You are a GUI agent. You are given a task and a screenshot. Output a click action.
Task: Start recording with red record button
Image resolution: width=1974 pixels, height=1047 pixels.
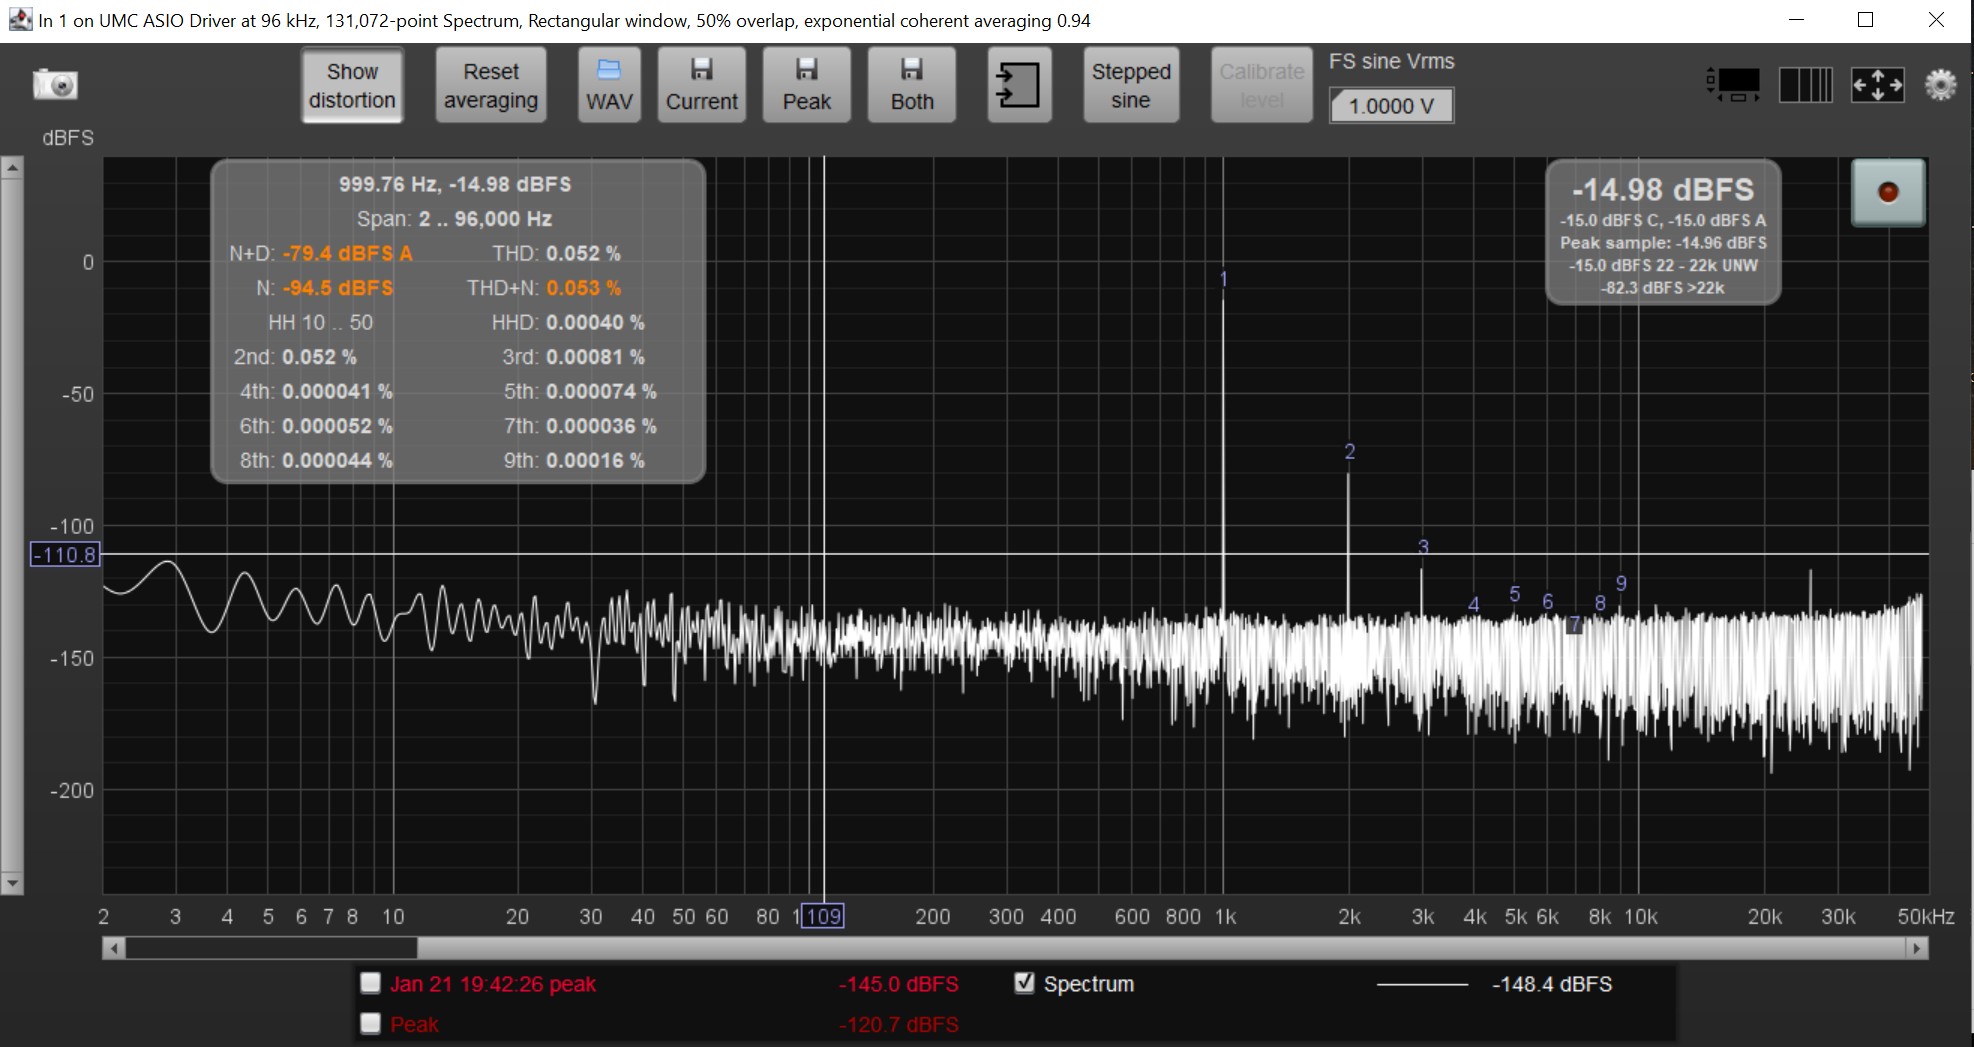(1888, 193)
